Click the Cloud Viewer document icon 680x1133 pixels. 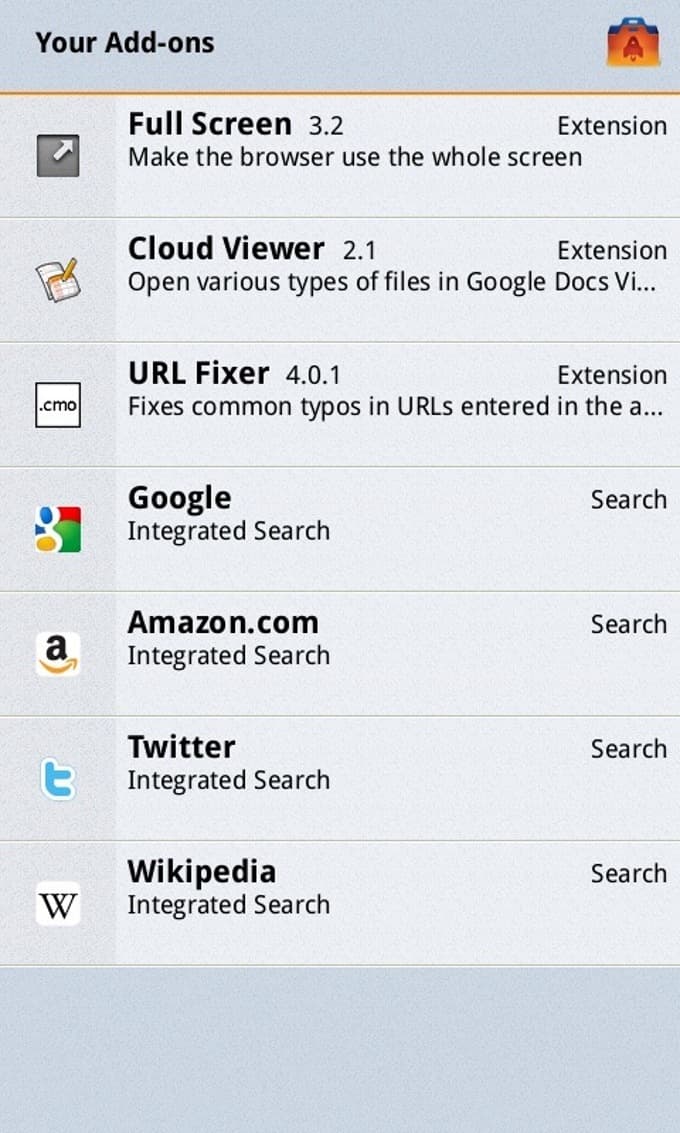[x=58, y=280]
